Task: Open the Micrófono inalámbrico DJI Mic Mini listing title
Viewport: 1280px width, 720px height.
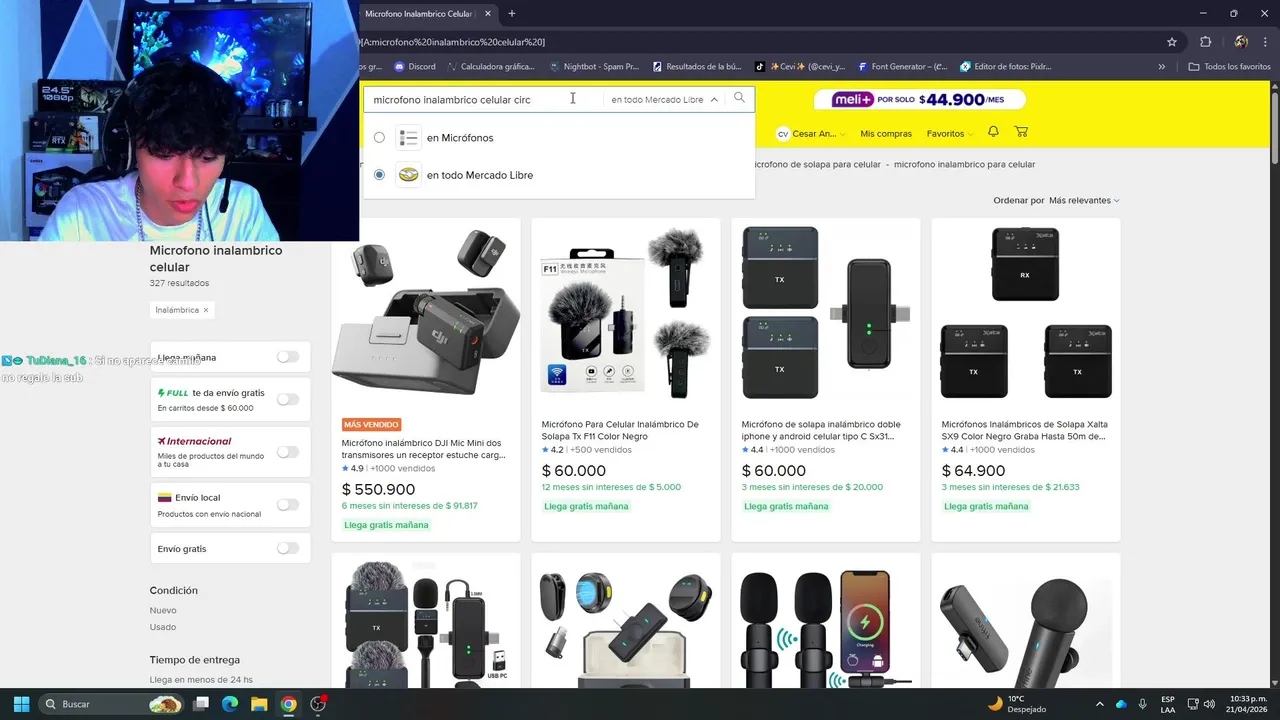Action: (423, 449)
